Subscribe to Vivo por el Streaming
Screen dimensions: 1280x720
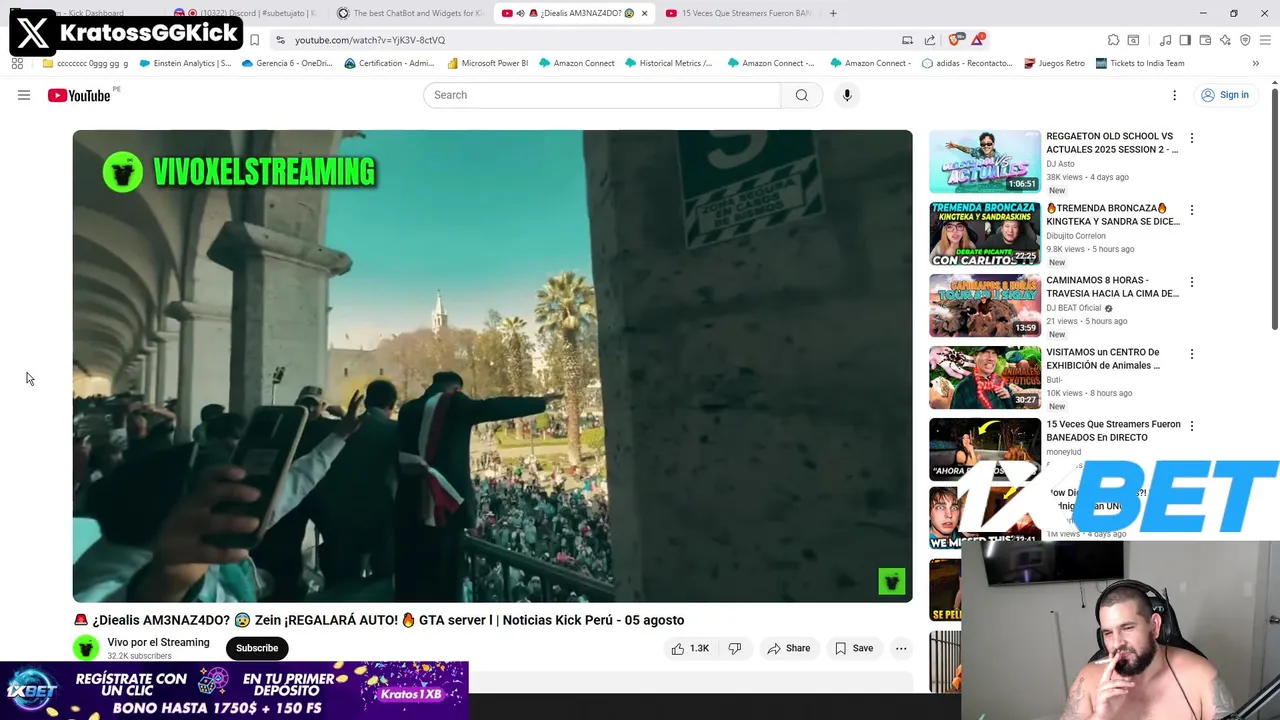point(257,648)
